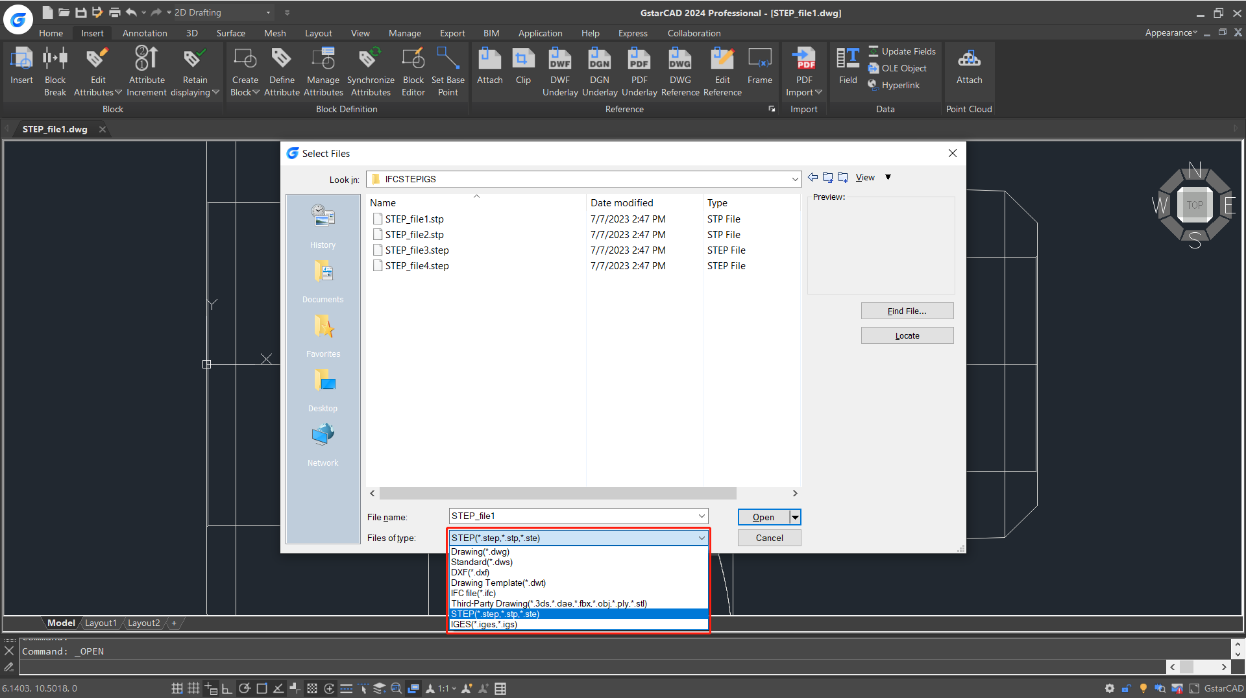Screen dimensions: 1246x698
Task: Expand the 2D Drafting workspace dropdown
Action: tap(269, 12)
